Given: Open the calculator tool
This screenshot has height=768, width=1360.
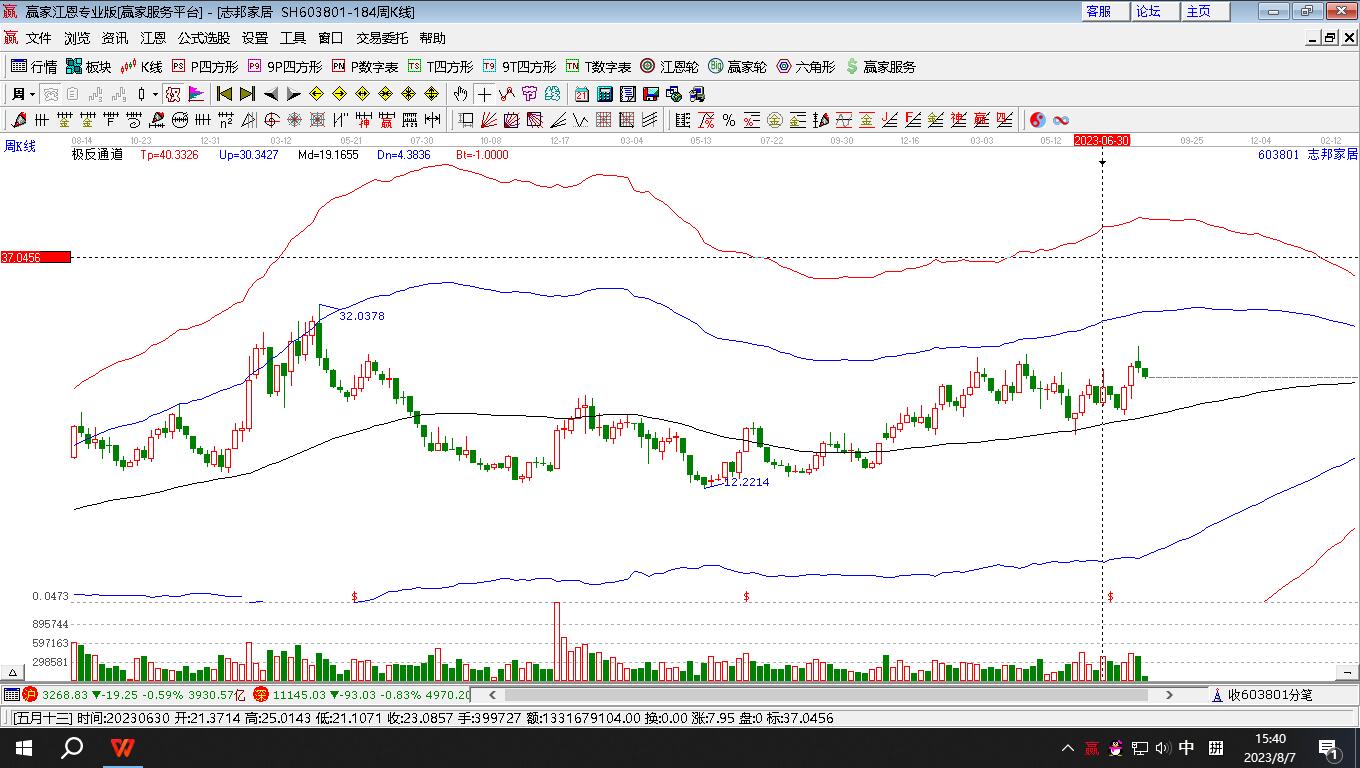Looking at the screenshot, I should coord(605,94).
